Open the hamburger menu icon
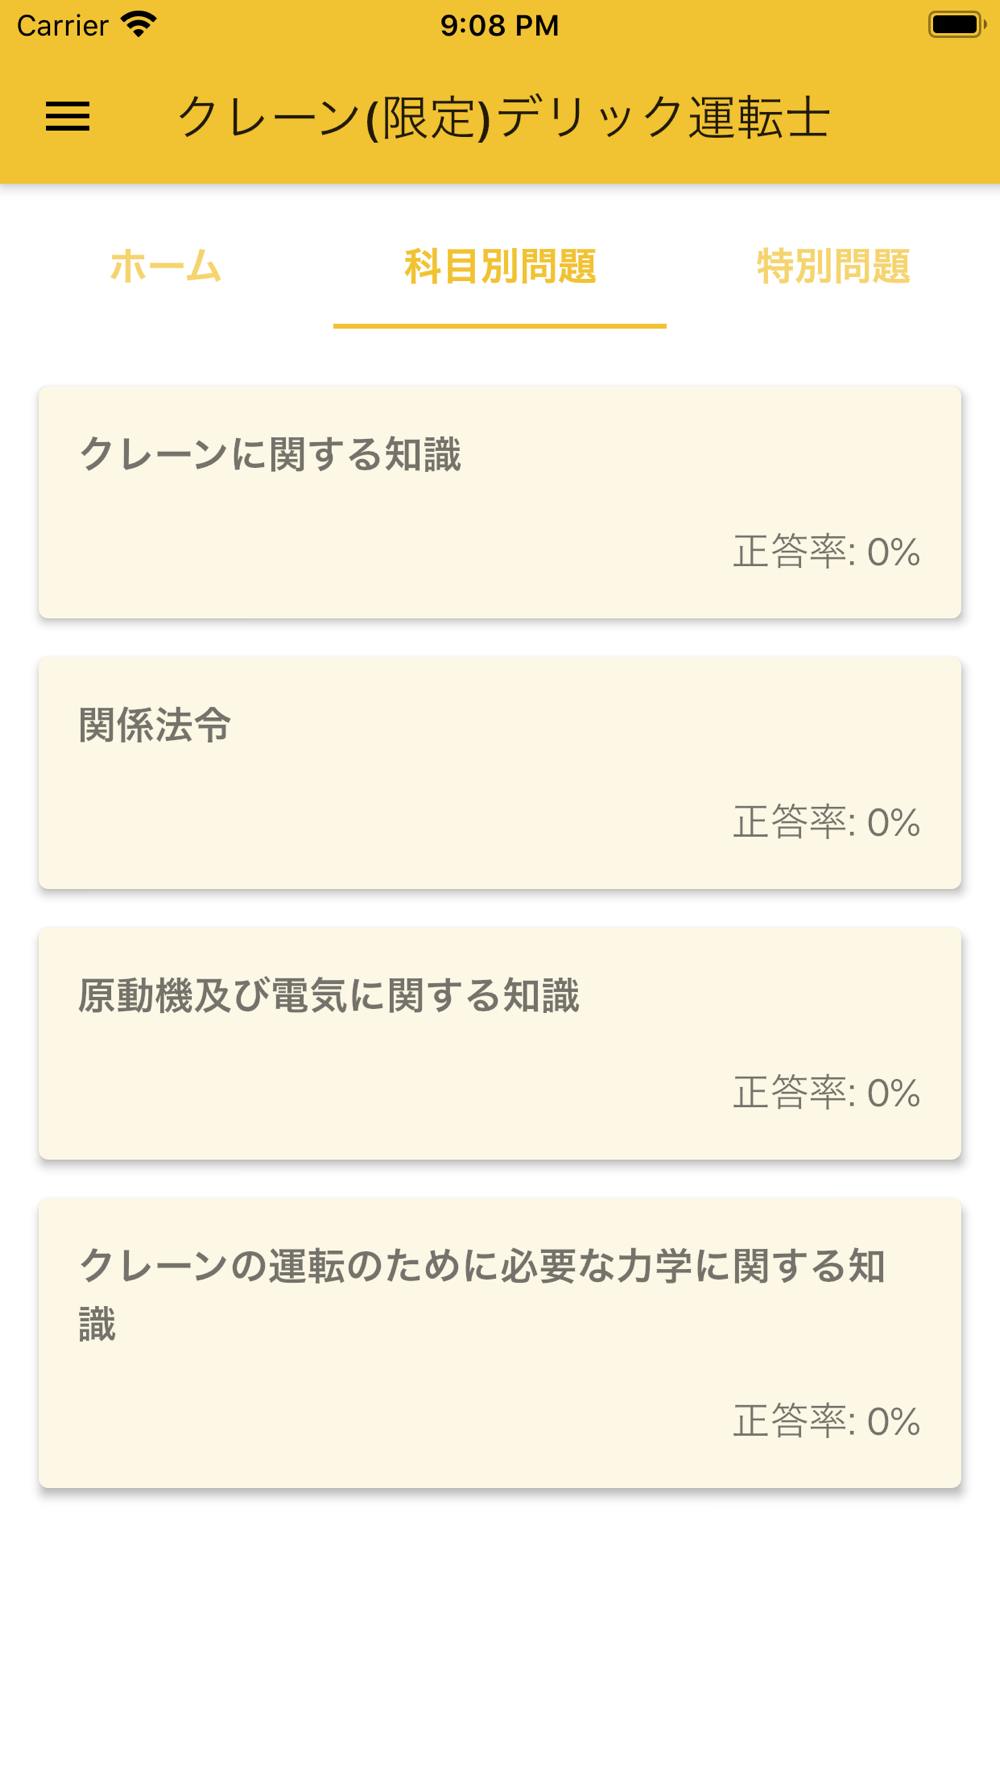 point(68,117)
